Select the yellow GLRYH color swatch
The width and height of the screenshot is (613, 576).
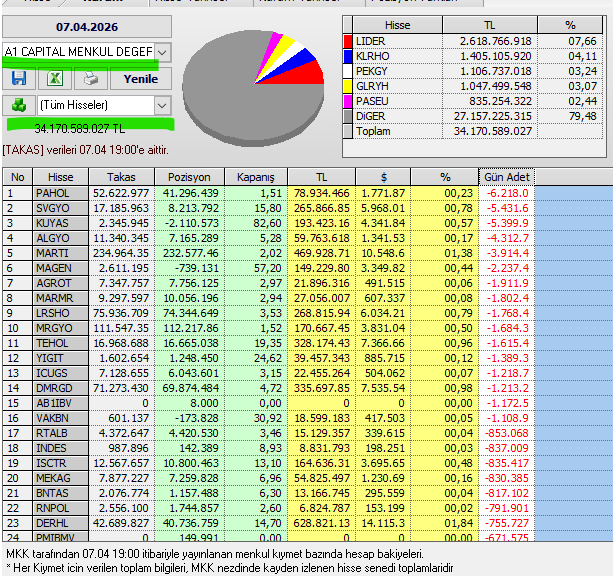click(x=348, y=86)
